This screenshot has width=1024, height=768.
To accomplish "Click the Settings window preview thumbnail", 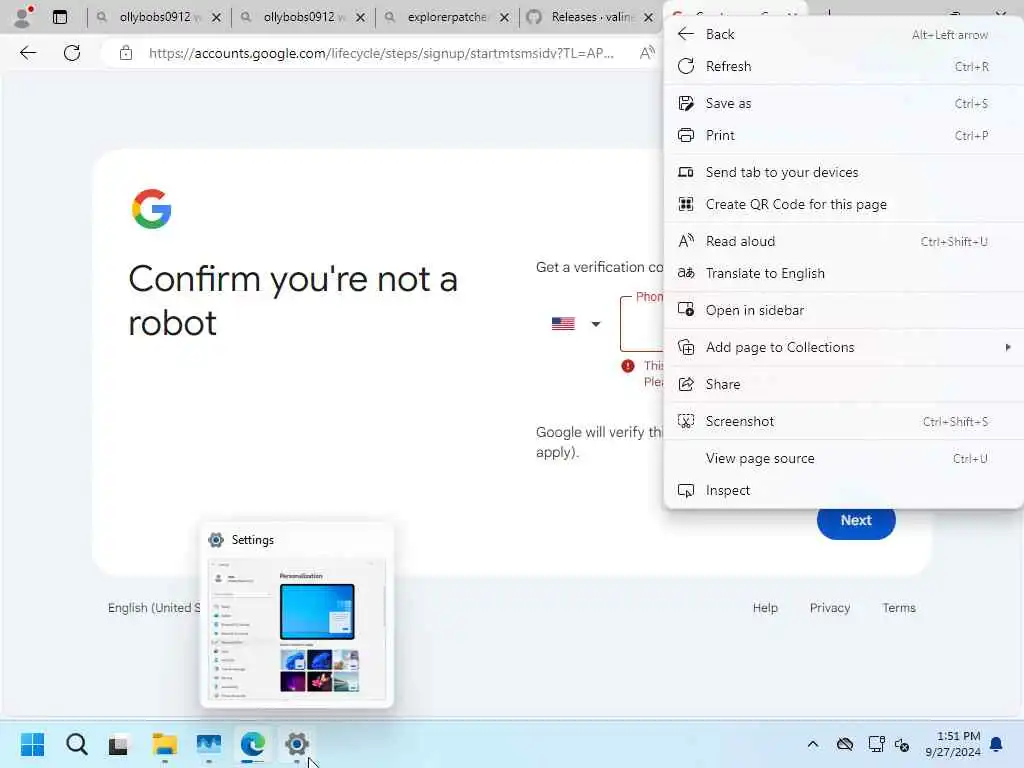I will click(297, 629).
